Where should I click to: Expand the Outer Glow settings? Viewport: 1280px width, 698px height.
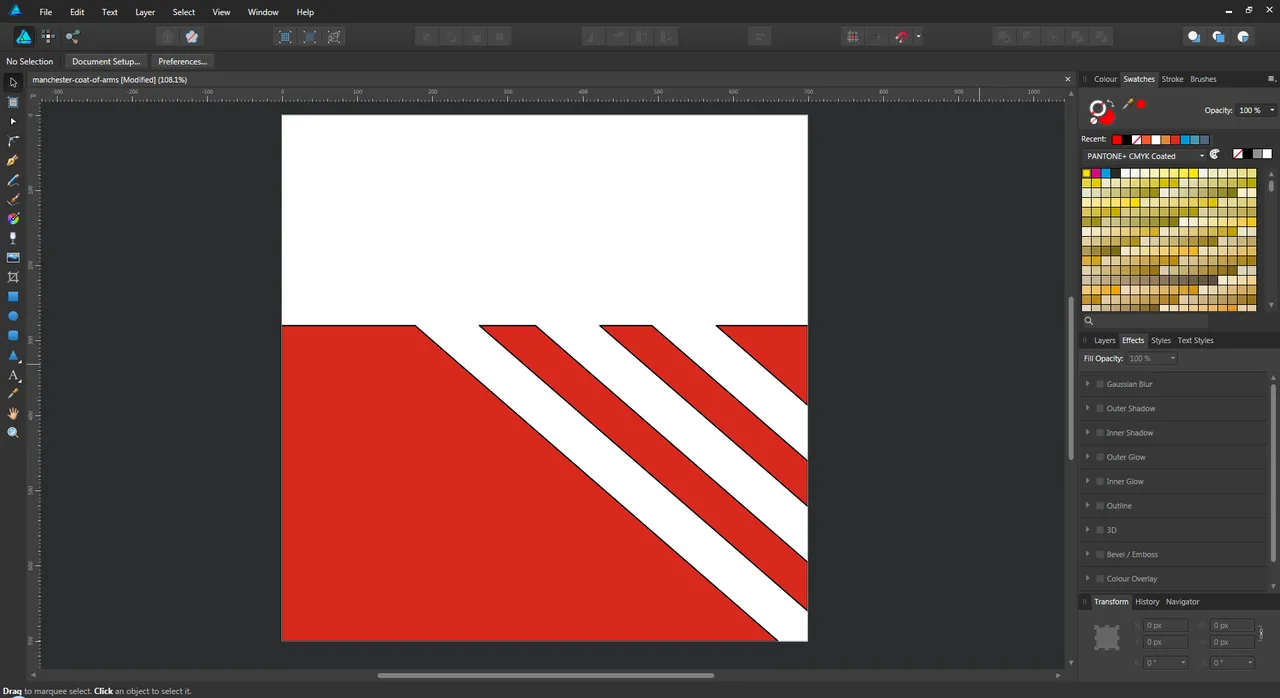coord(1088,457)
